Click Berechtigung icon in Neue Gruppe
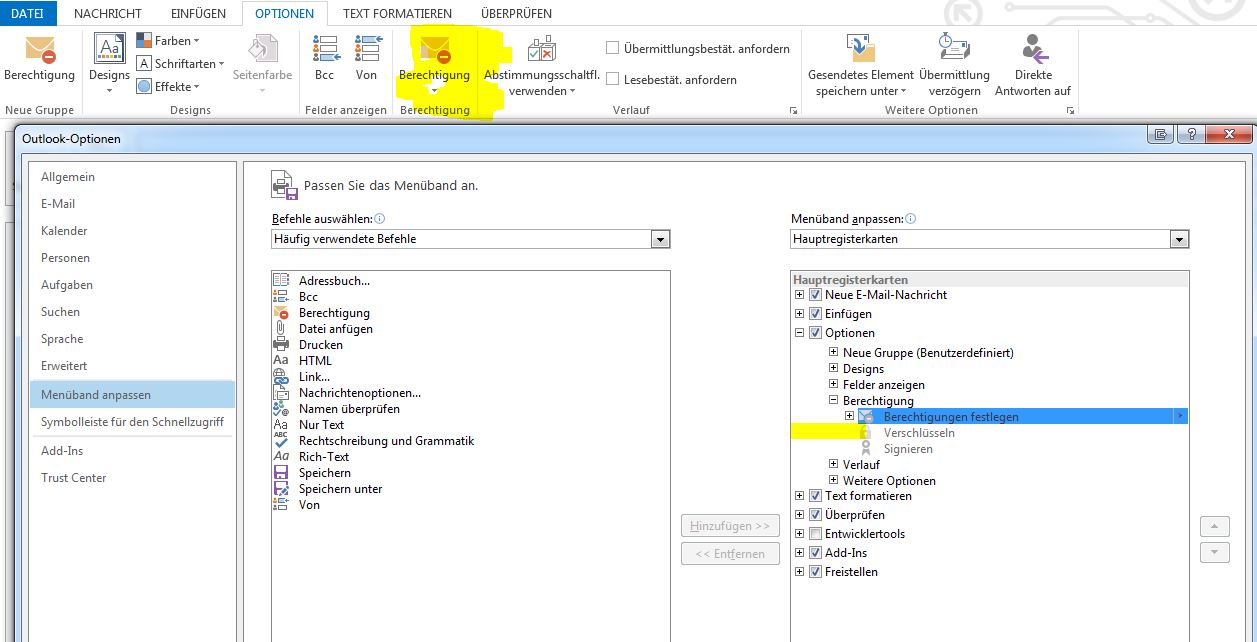Screen dimensions: 1257x642 [40, 50]
